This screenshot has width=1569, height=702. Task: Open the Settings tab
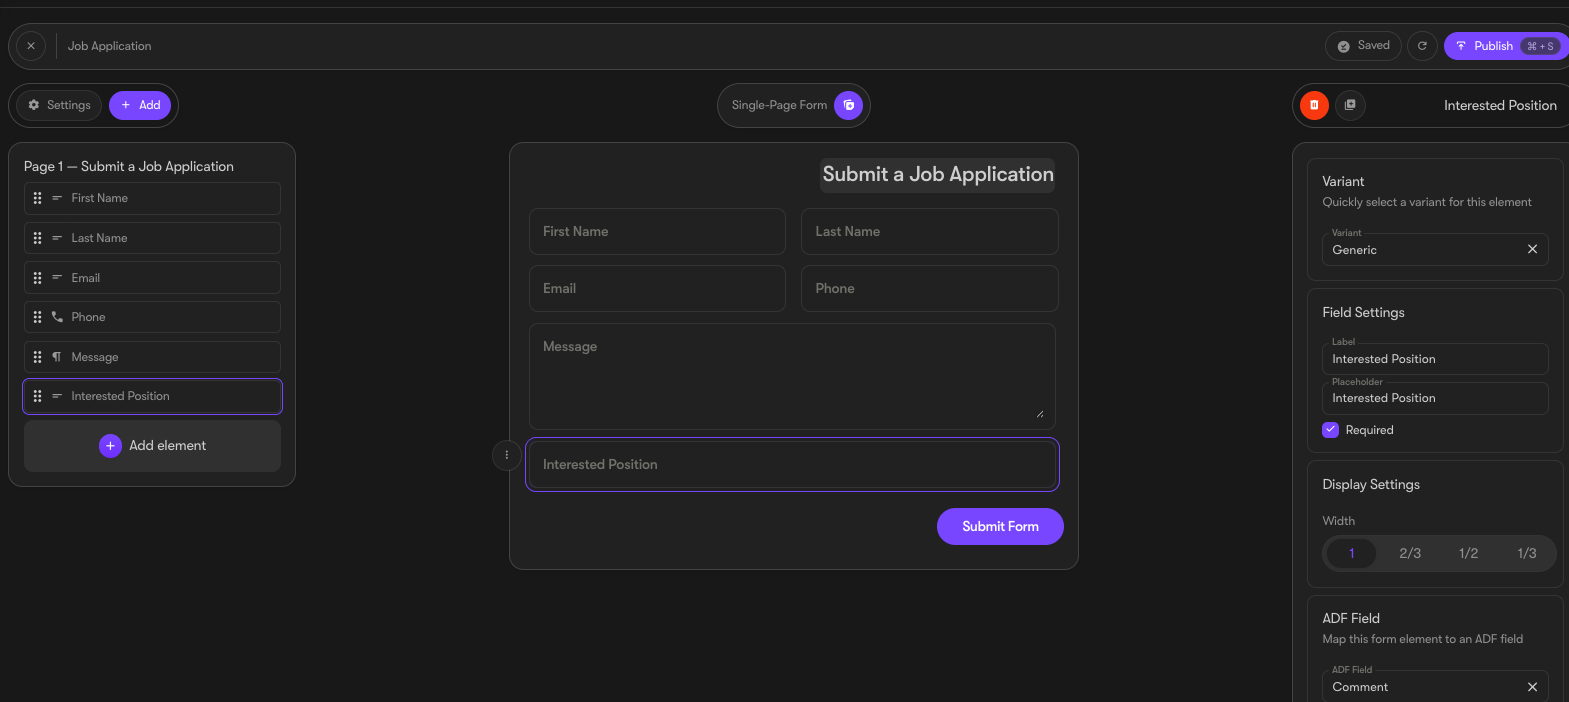(x=59, y=105)
